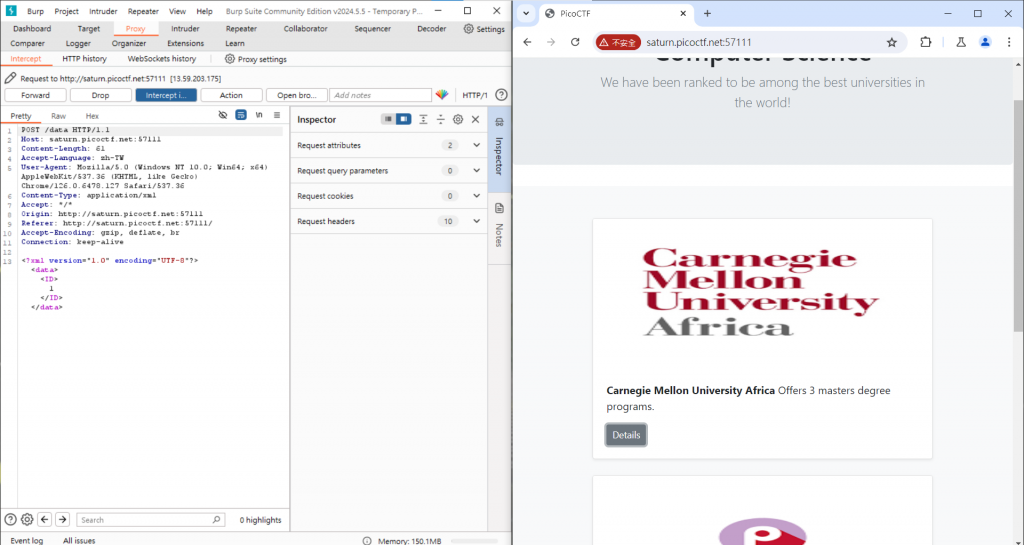1024x545 pixels.
Task: Toggle message word wrap icon
Action: point(241,115)
